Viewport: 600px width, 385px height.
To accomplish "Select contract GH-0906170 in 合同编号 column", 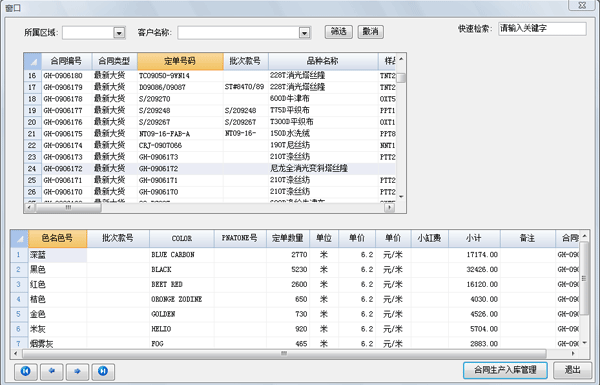I will [x=66, y=192].
